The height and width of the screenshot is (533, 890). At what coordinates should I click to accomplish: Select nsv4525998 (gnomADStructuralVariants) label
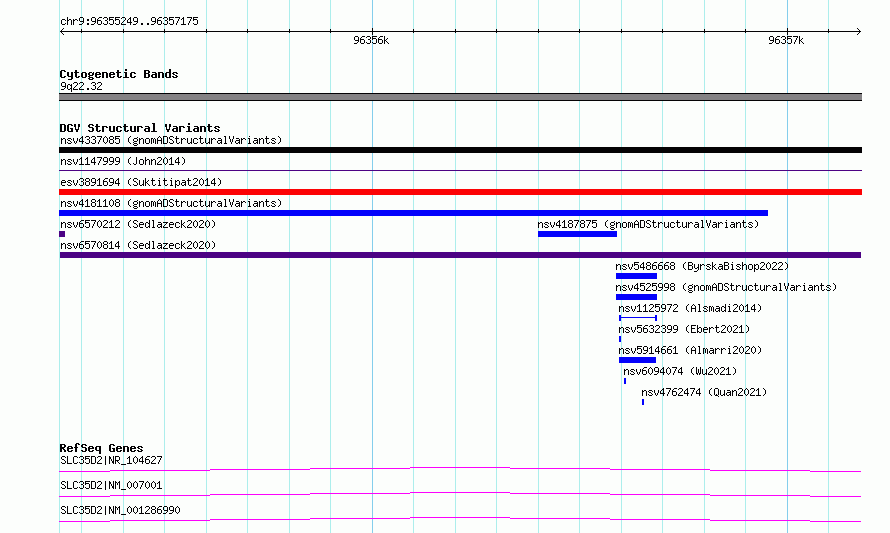(x=726, y=287)
